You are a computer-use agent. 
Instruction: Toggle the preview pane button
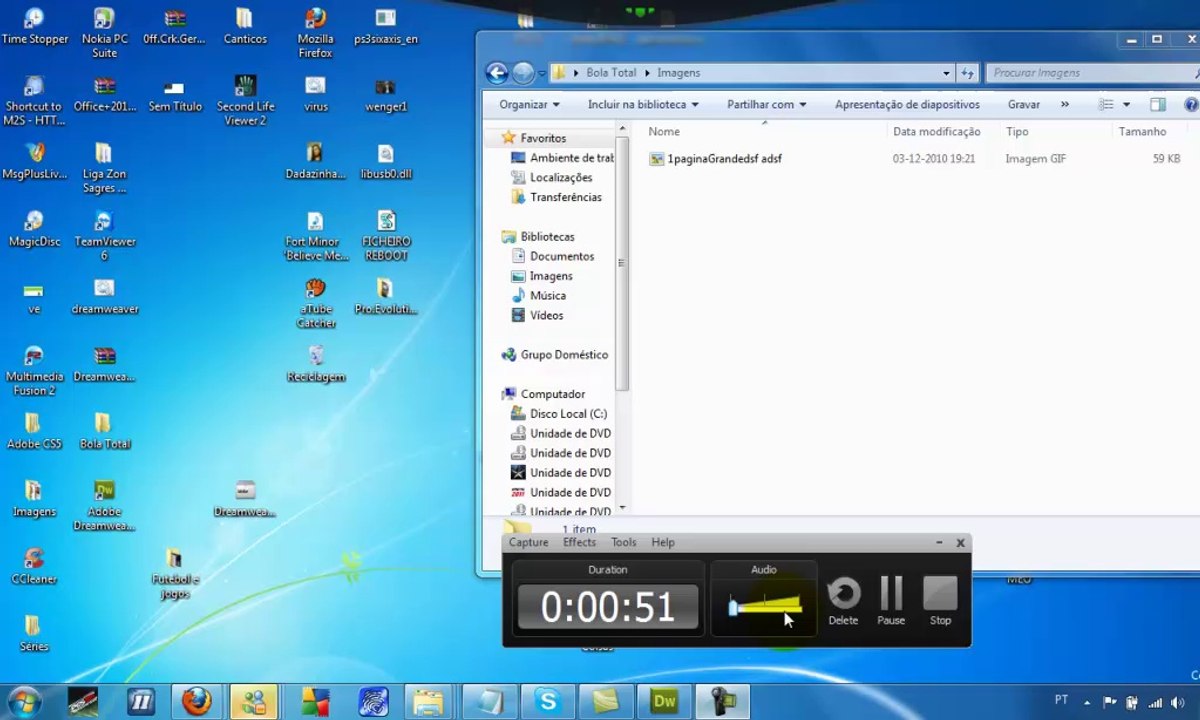coord(1157,104)
